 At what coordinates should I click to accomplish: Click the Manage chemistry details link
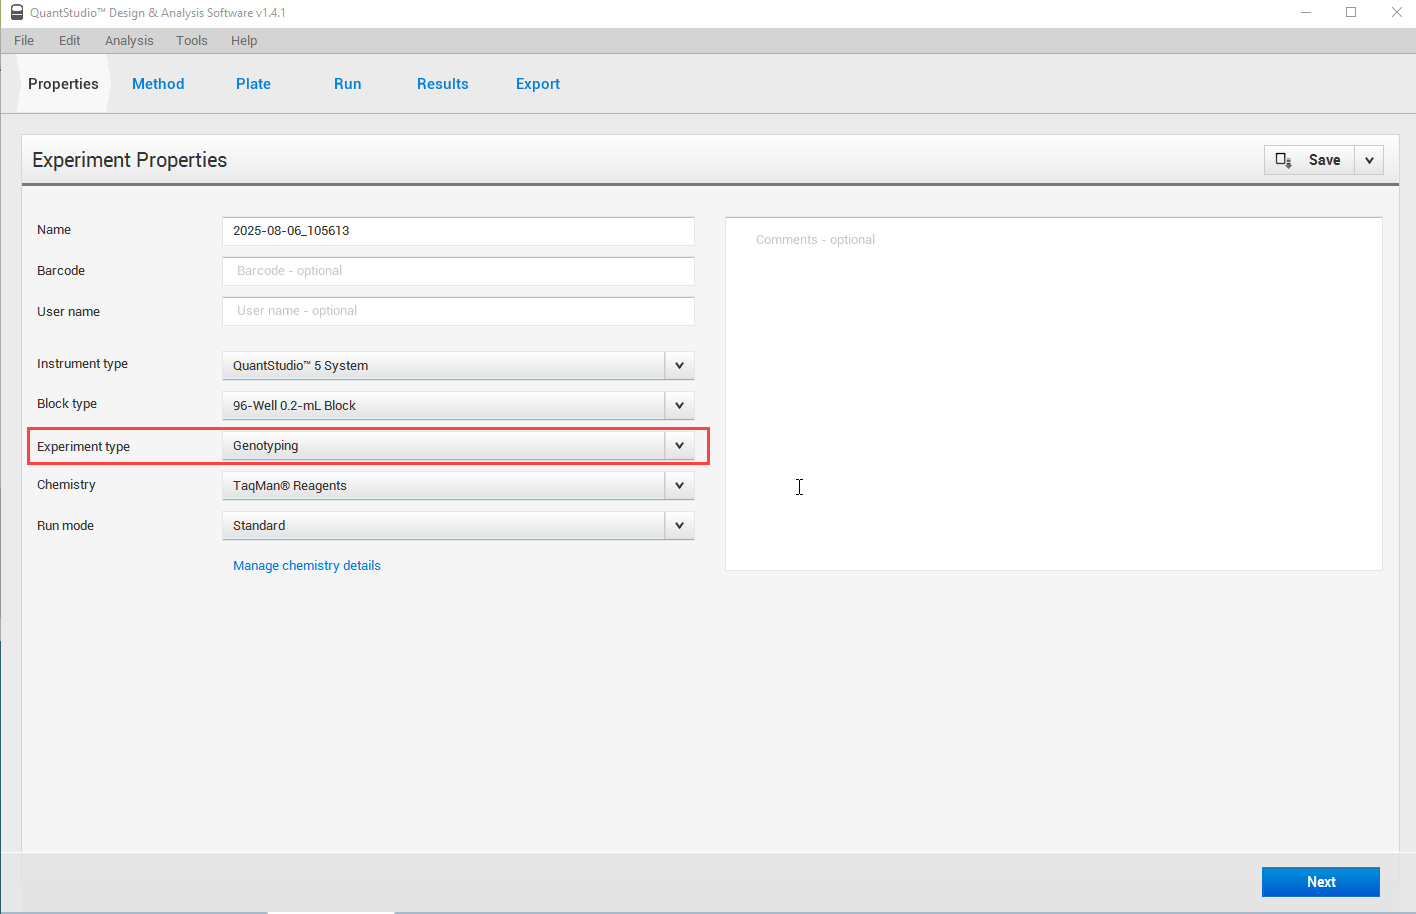pyautogui.click(x=306, y=566)
